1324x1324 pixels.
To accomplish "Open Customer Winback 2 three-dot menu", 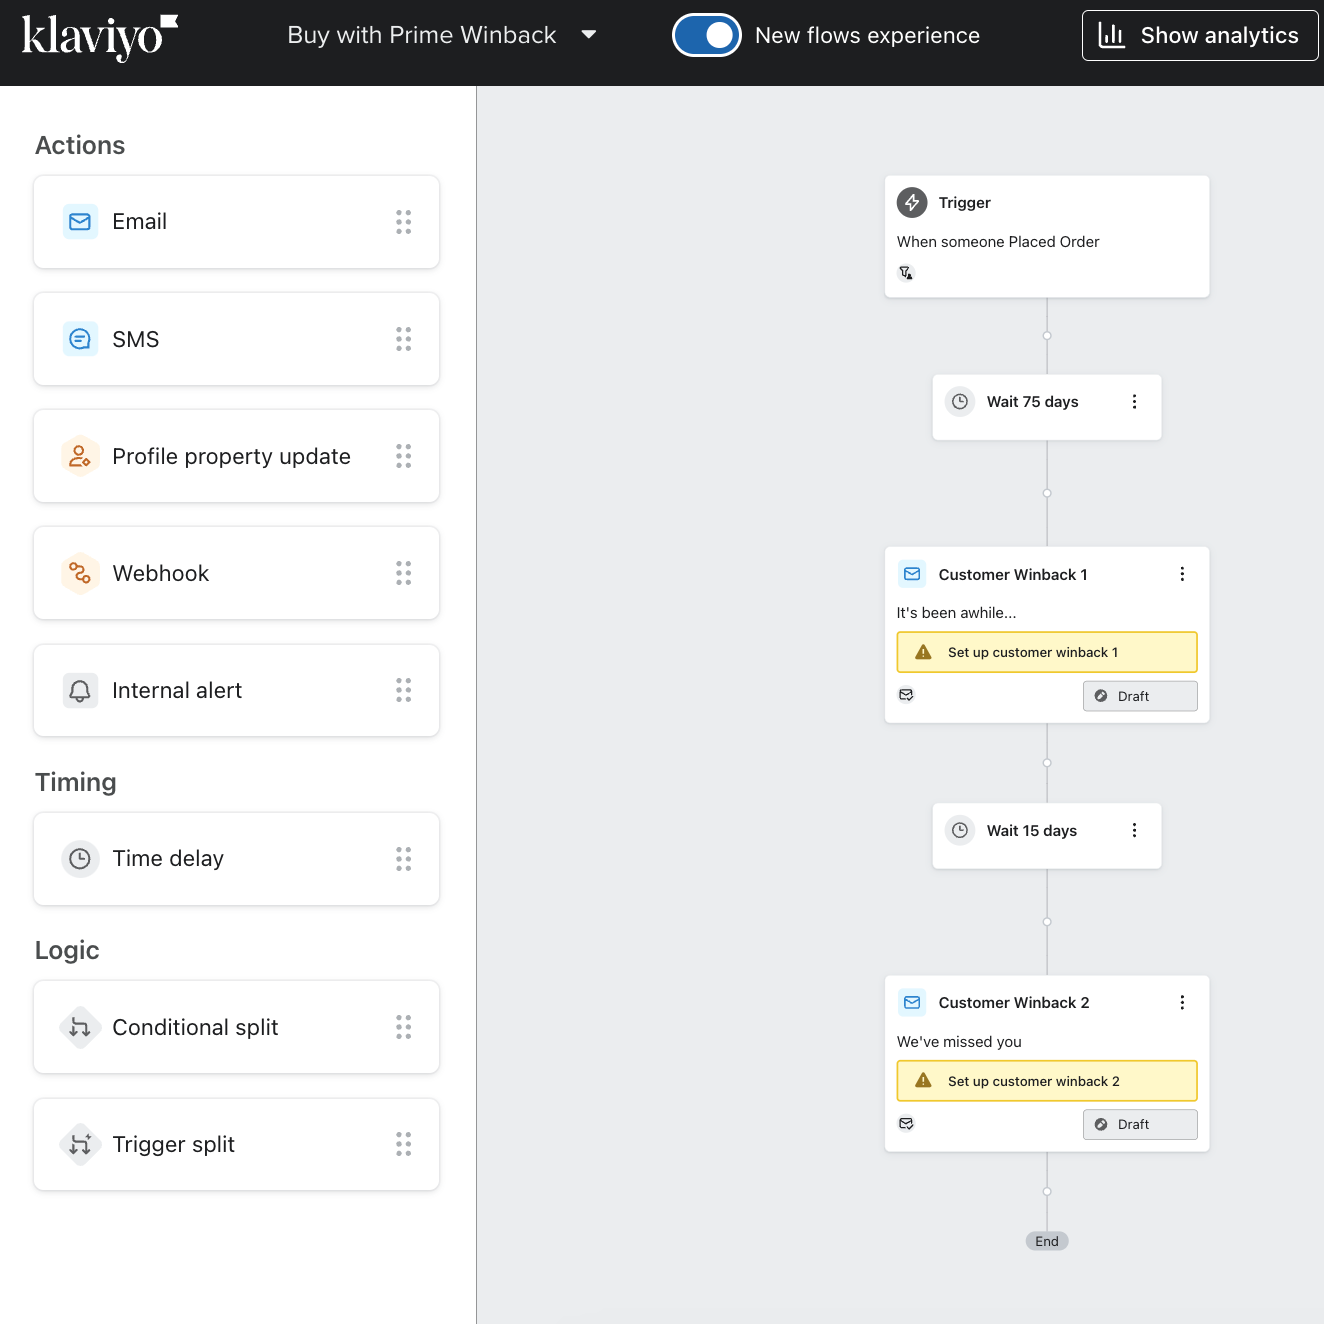I will (x=1182, y=1003).
